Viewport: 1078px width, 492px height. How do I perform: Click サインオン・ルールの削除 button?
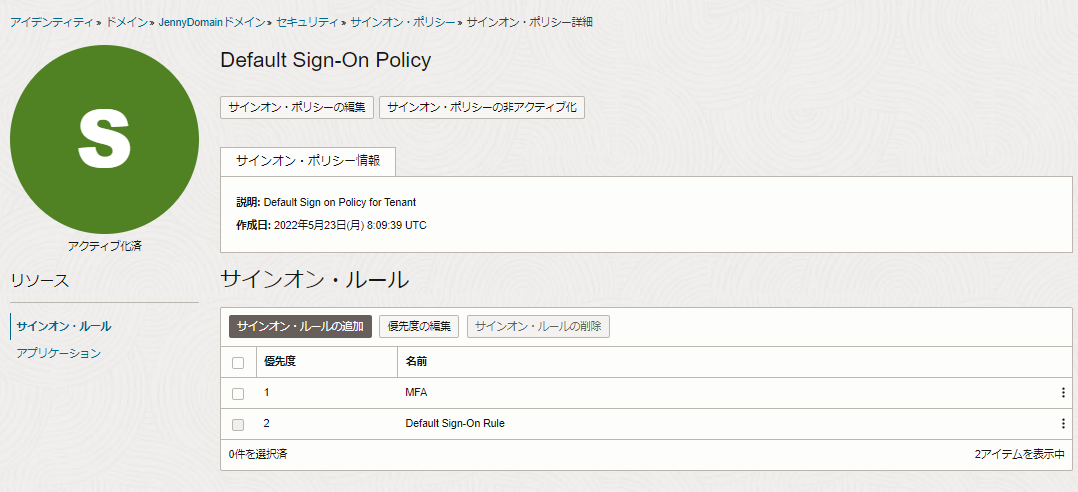(538, 326)
